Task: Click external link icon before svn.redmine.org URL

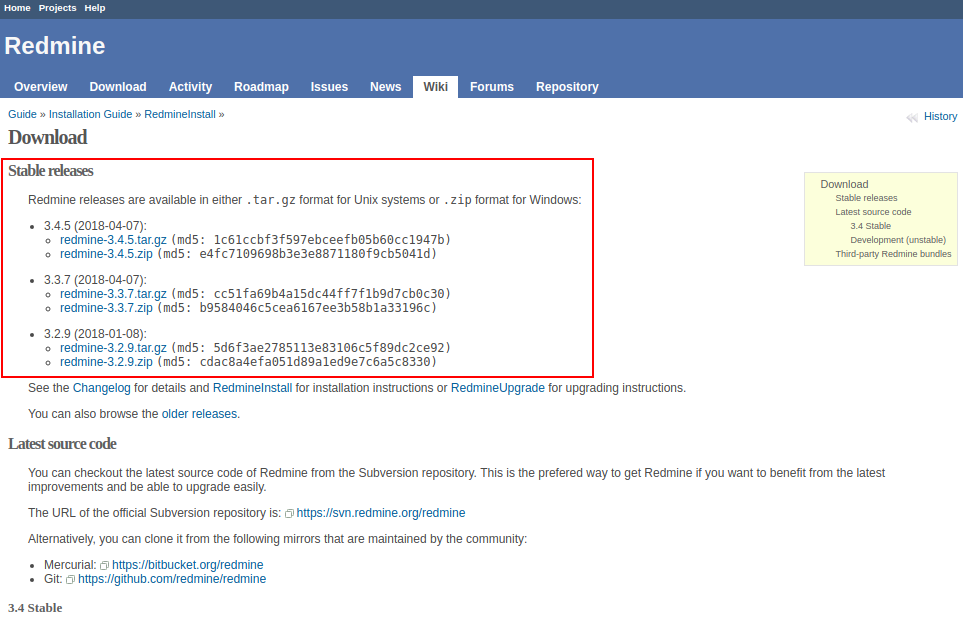Action: 289,513
